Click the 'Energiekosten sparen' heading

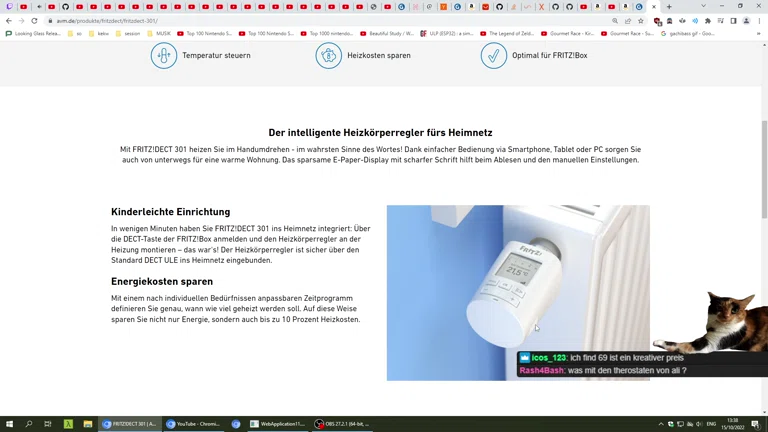point(162,281)
